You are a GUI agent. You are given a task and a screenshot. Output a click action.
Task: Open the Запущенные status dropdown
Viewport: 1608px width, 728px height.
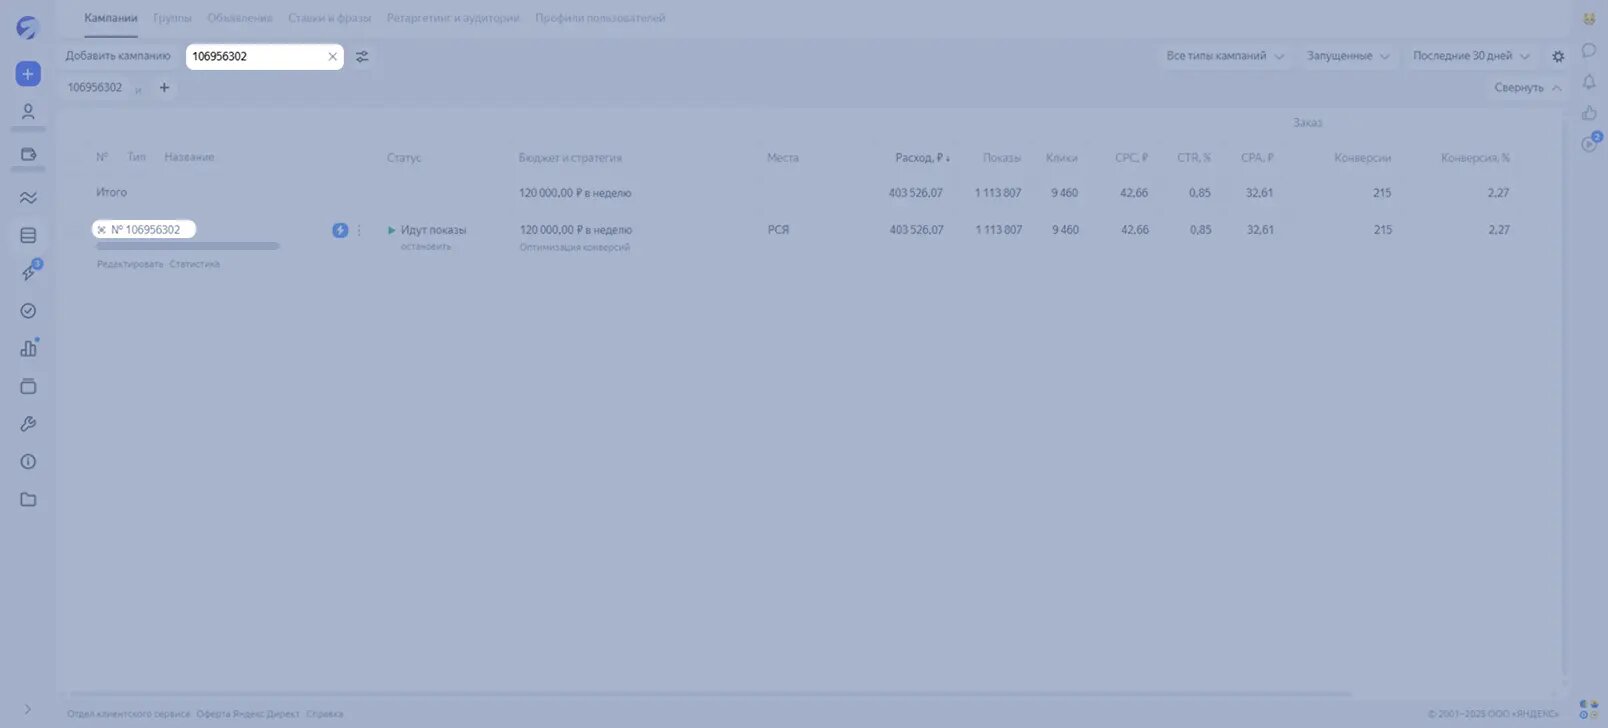pyautogui.click(x=1348, y=56)
